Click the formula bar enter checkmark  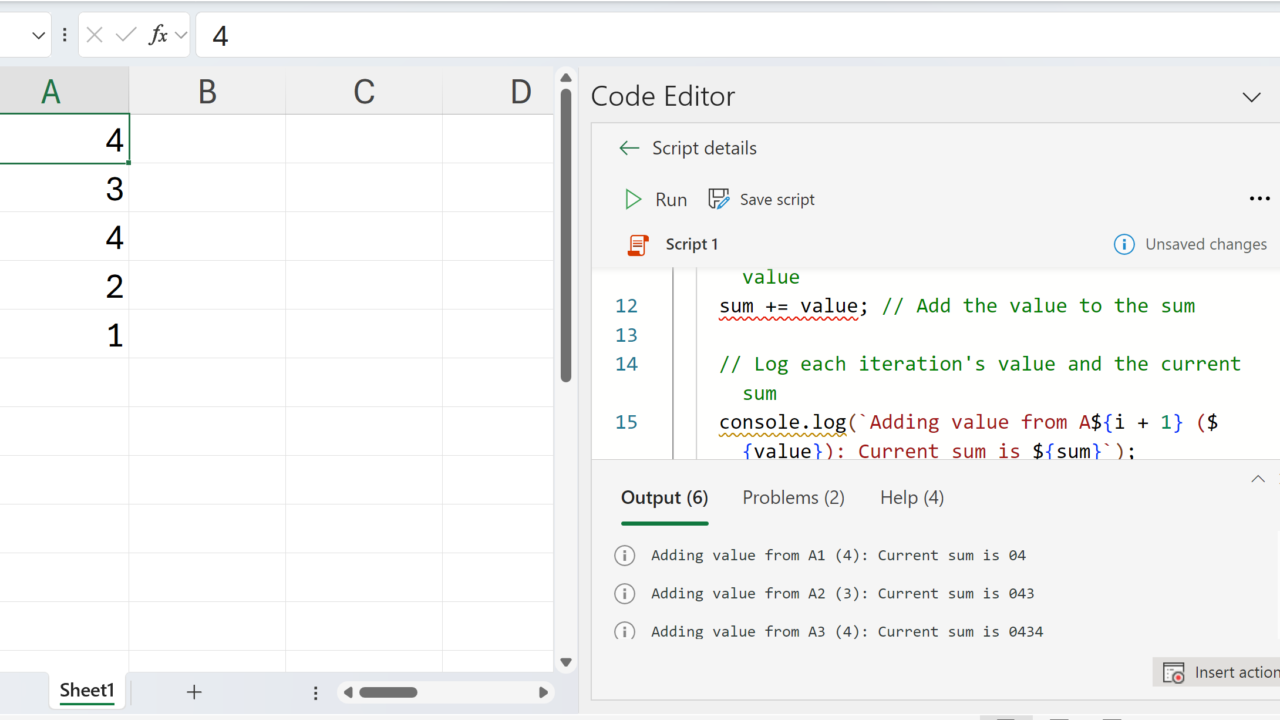tap(126, 36)
